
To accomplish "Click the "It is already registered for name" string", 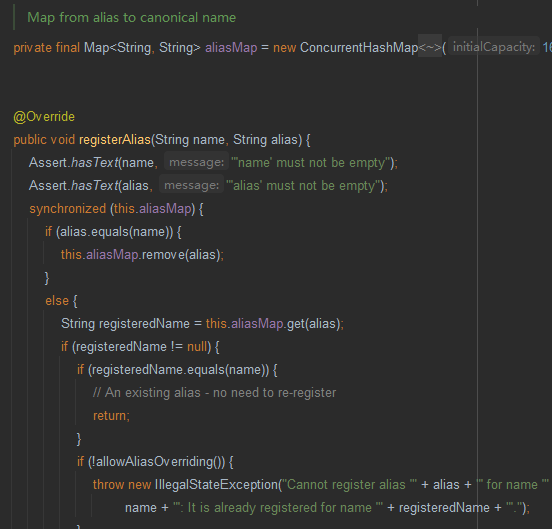I will (x=278, y=508).
